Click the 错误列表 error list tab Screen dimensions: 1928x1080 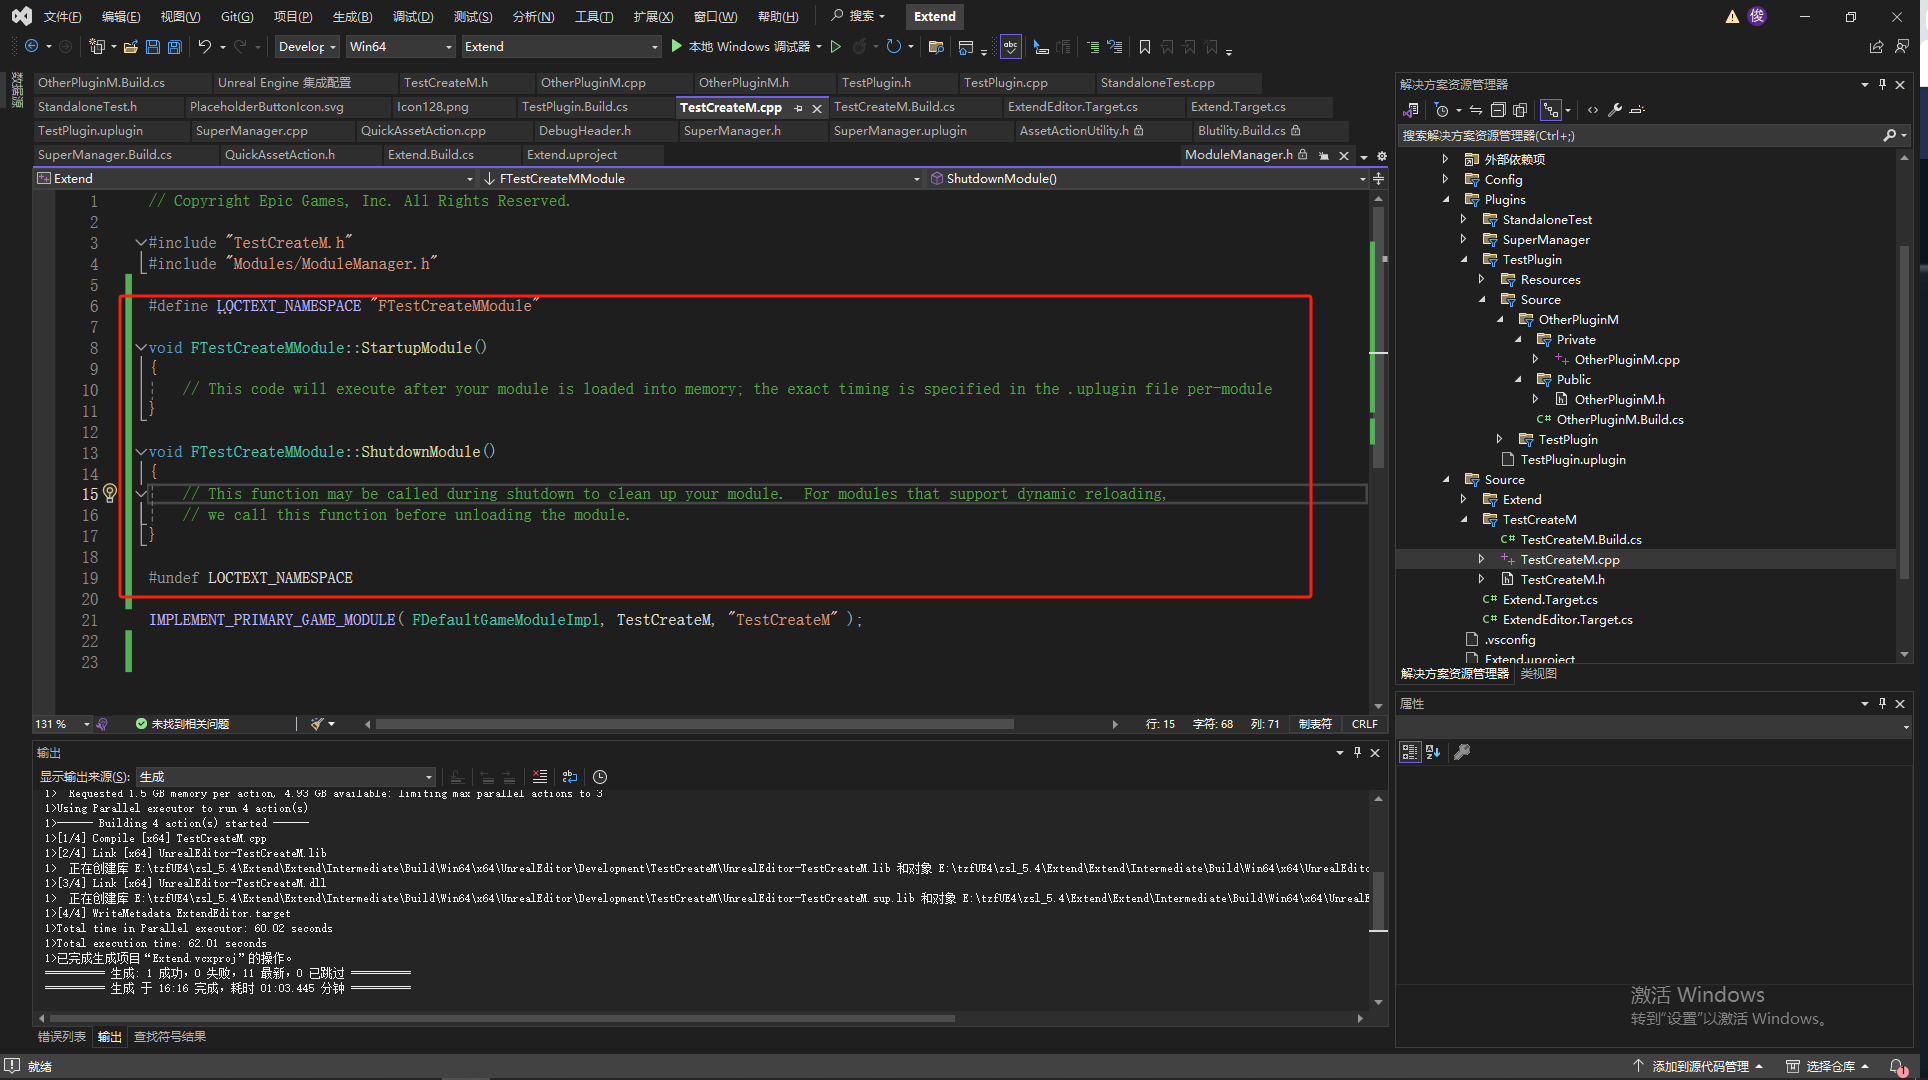(x=62, y=1037)
